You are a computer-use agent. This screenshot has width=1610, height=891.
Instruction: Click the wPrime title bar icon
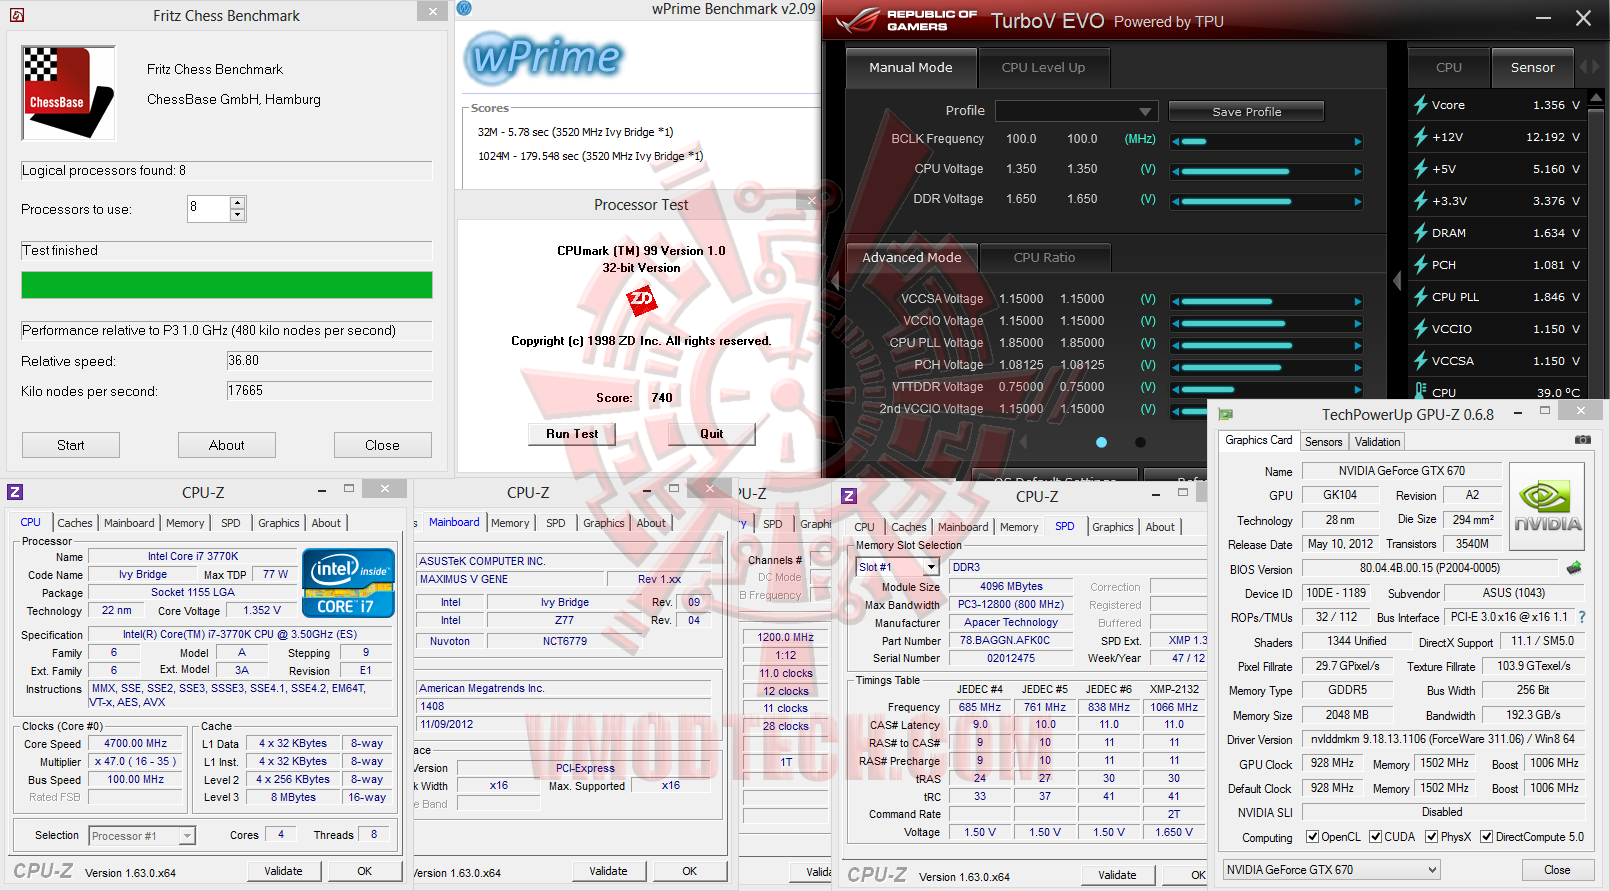[x=464, y=9]
